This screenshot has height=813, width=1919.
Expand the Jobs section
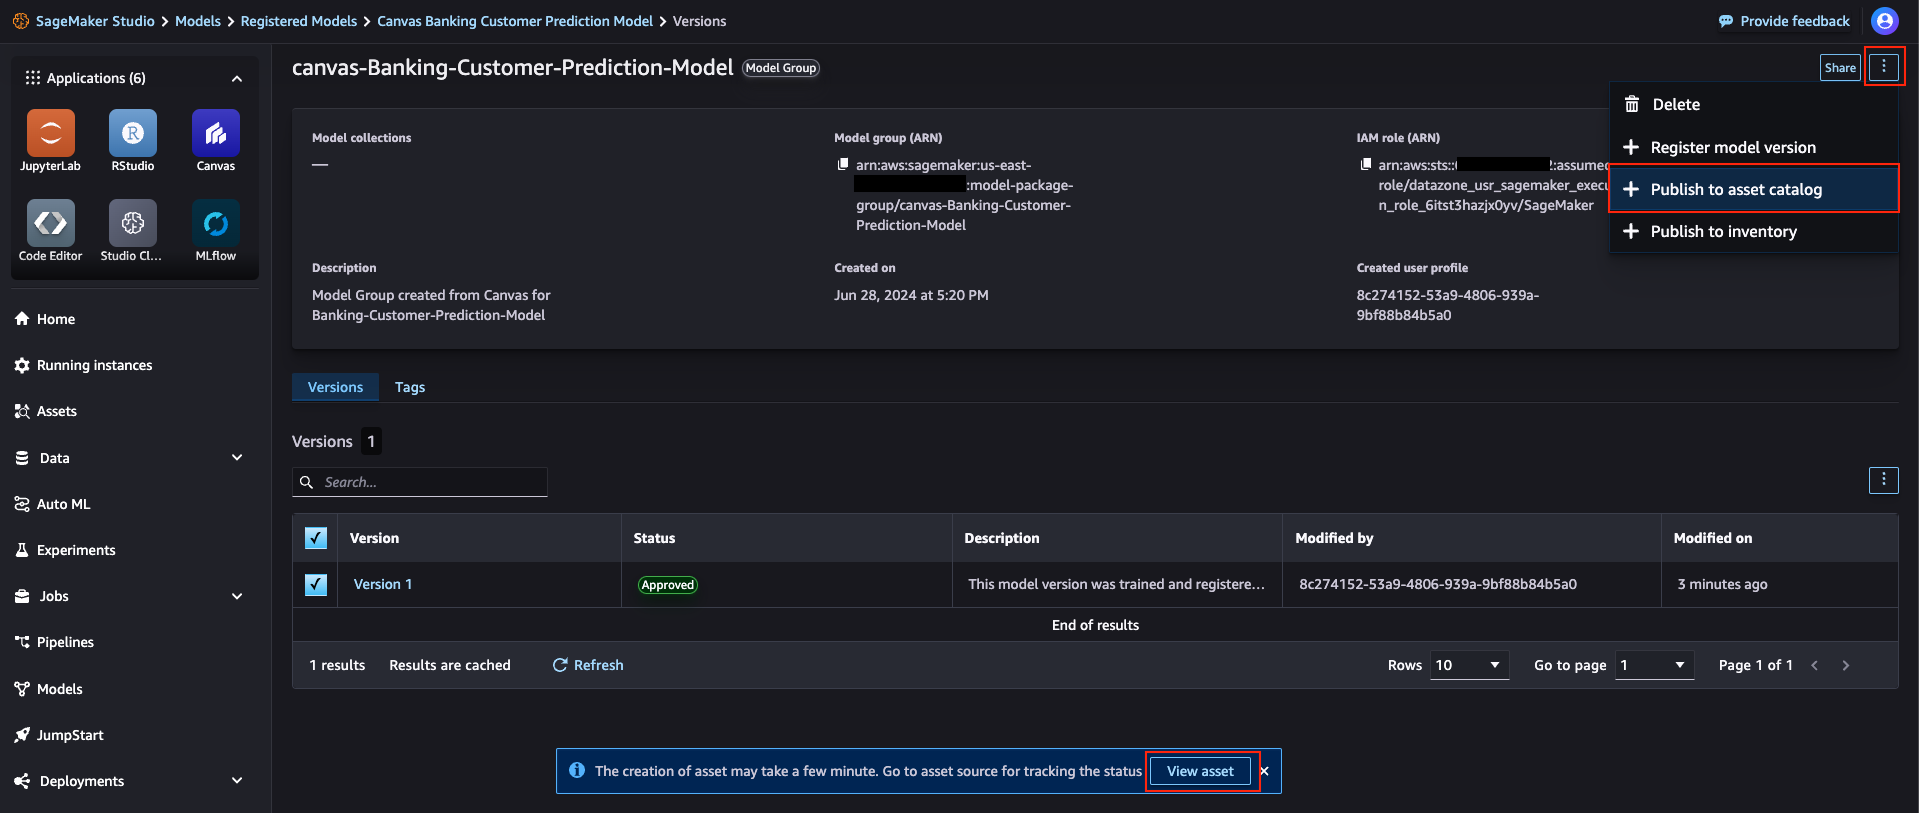pyautogui.click(x=237, y=596)
